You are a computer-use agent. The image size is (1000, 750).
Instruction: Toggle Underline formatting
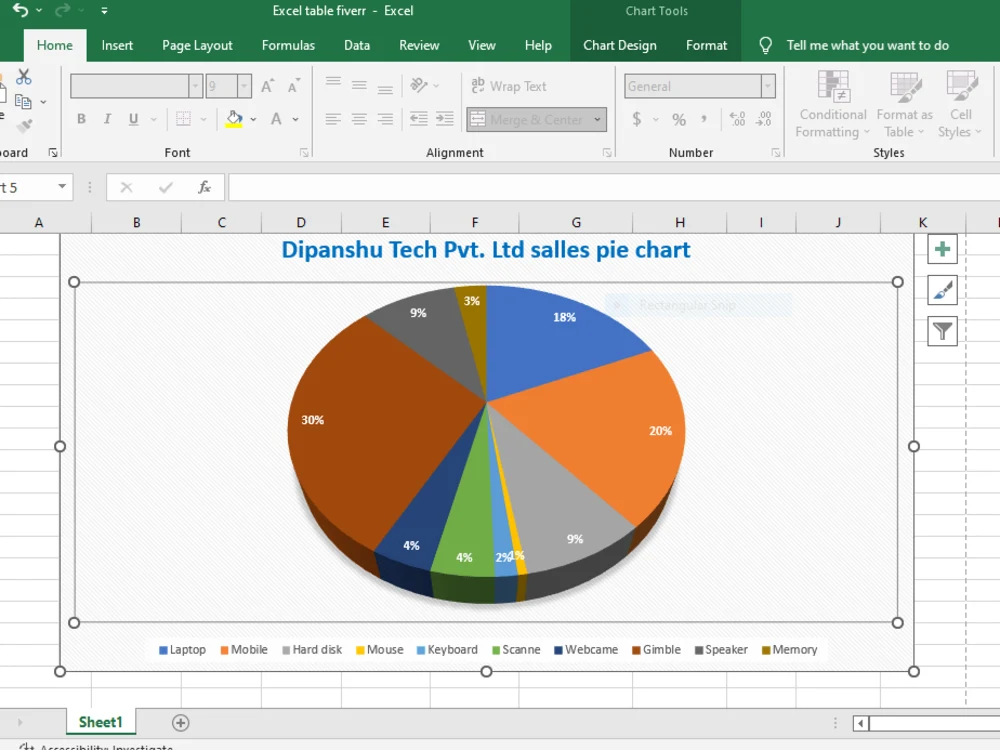point(133,119)
